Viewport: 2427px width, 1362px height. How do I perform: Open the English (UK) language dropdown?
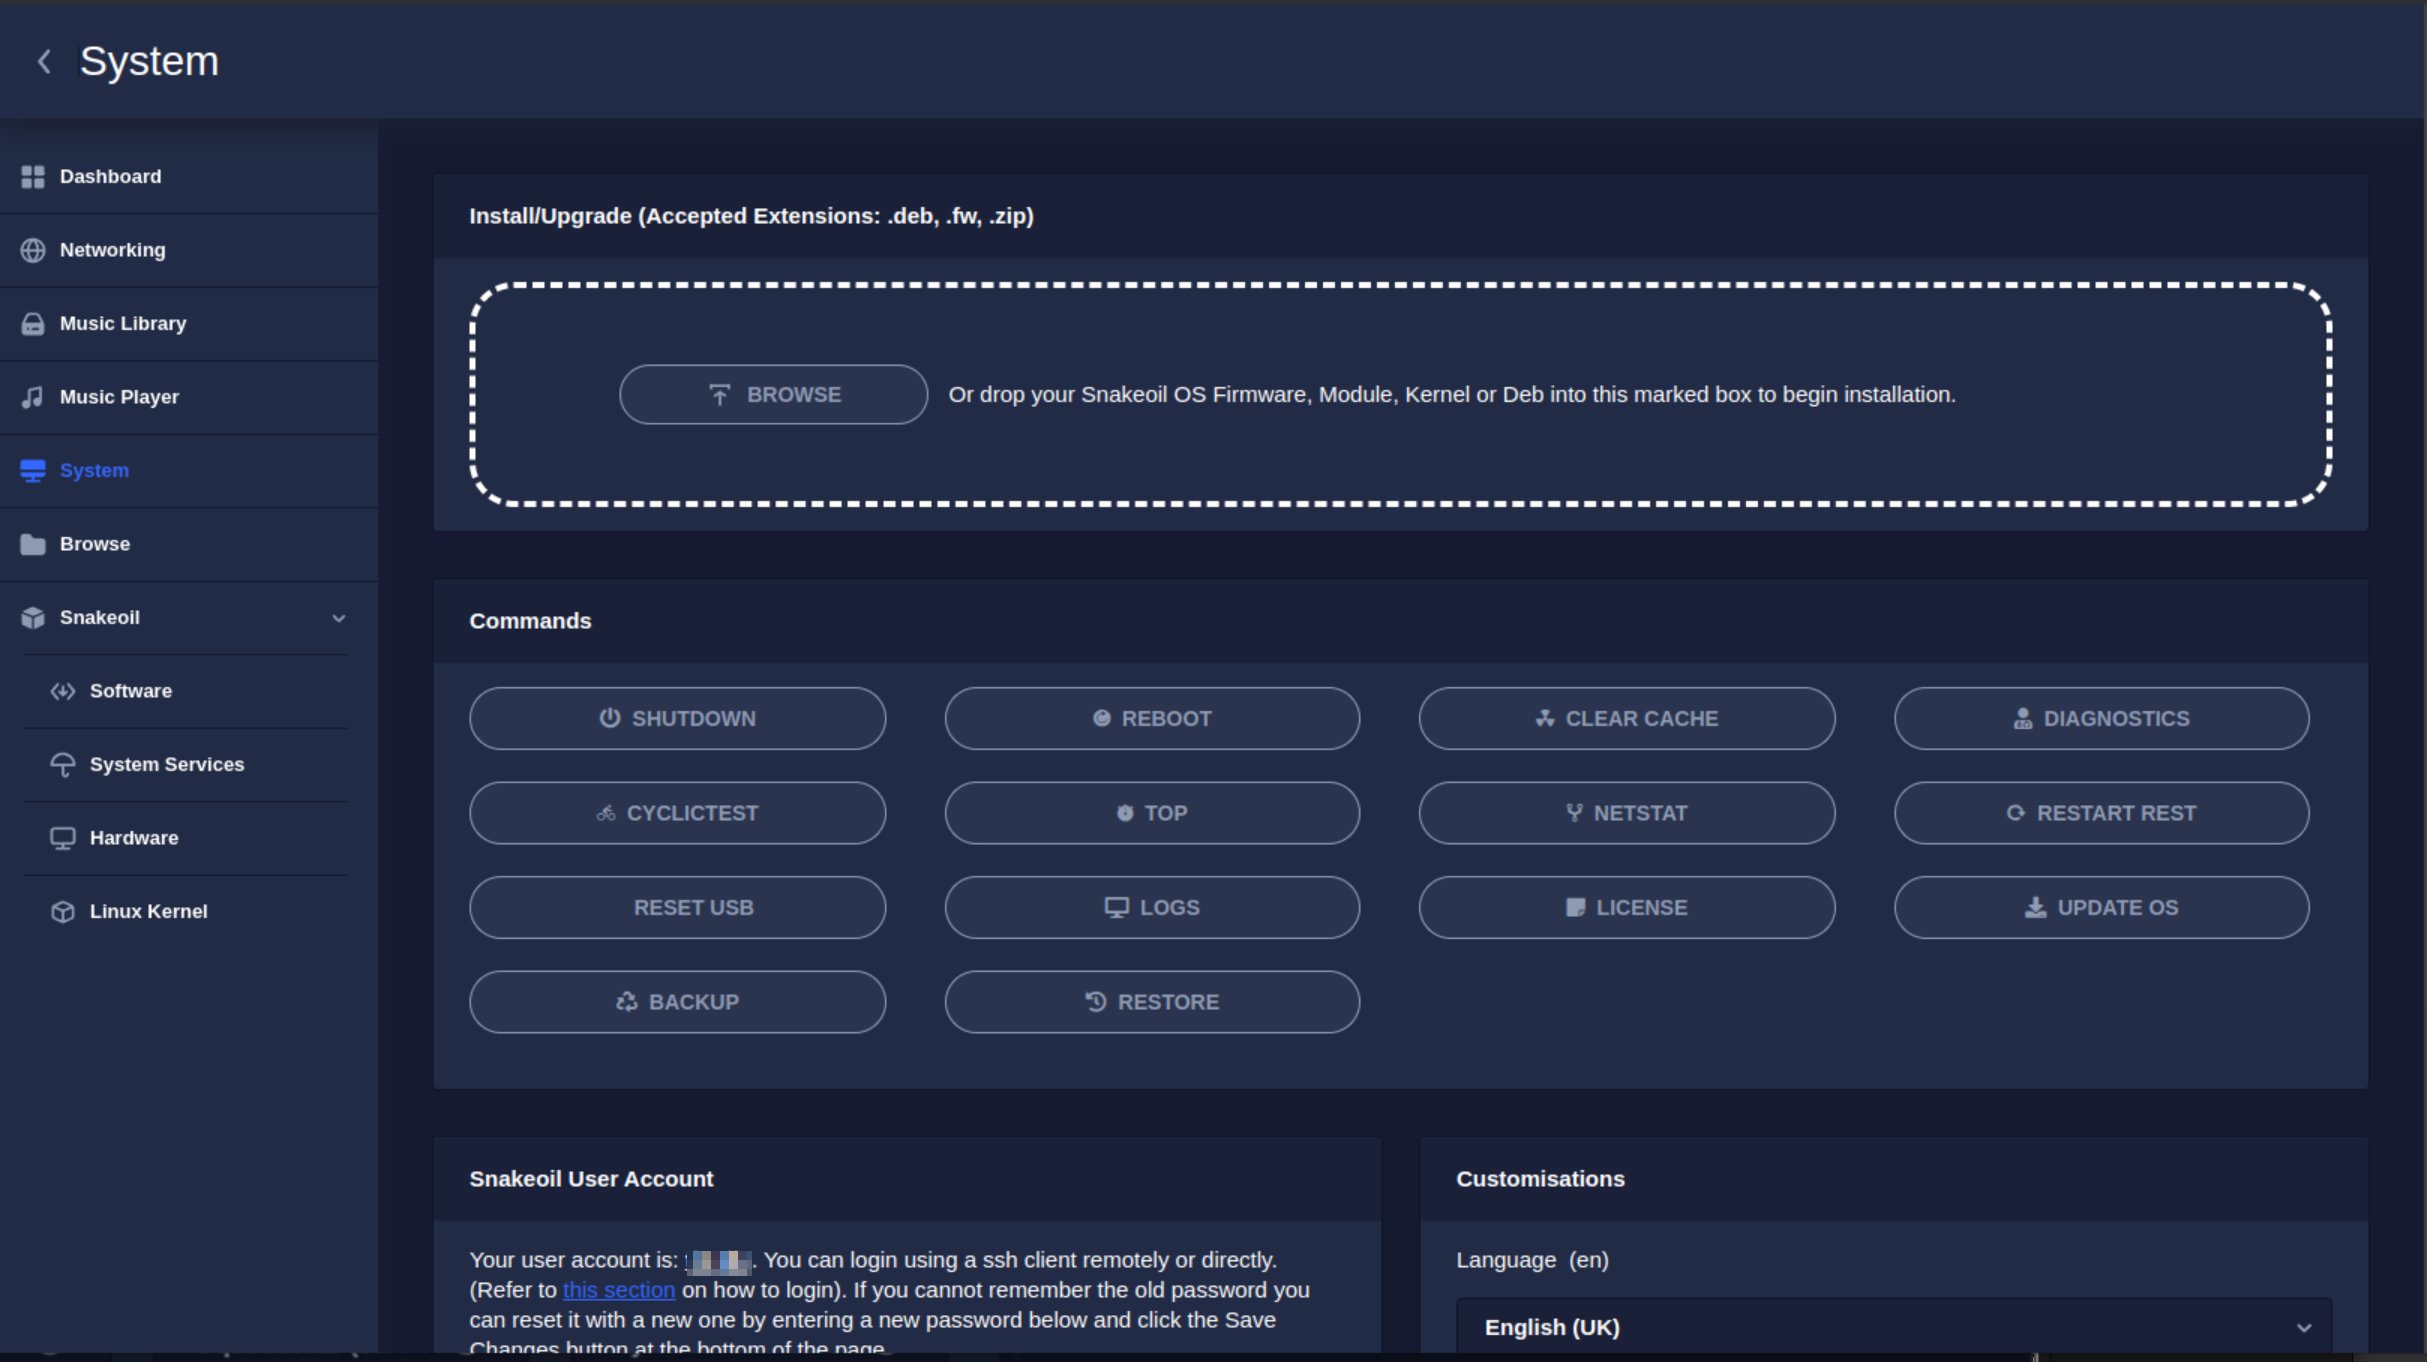coord(1894,1327)
